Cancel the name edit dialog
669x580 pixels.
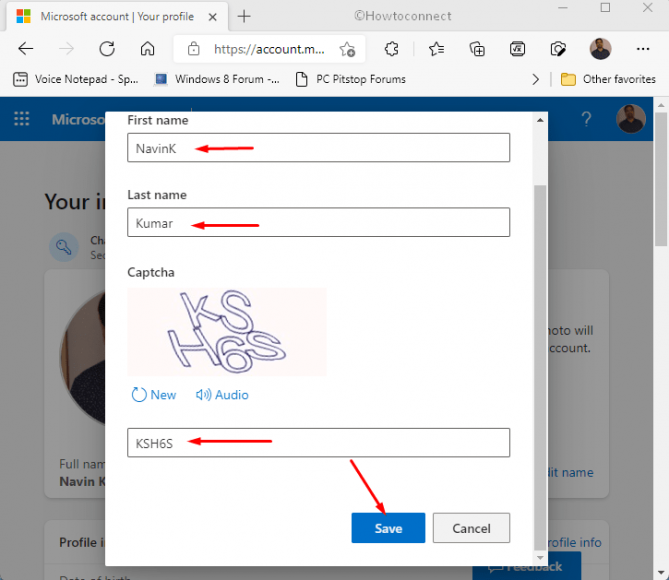click(x=471, y=528)
